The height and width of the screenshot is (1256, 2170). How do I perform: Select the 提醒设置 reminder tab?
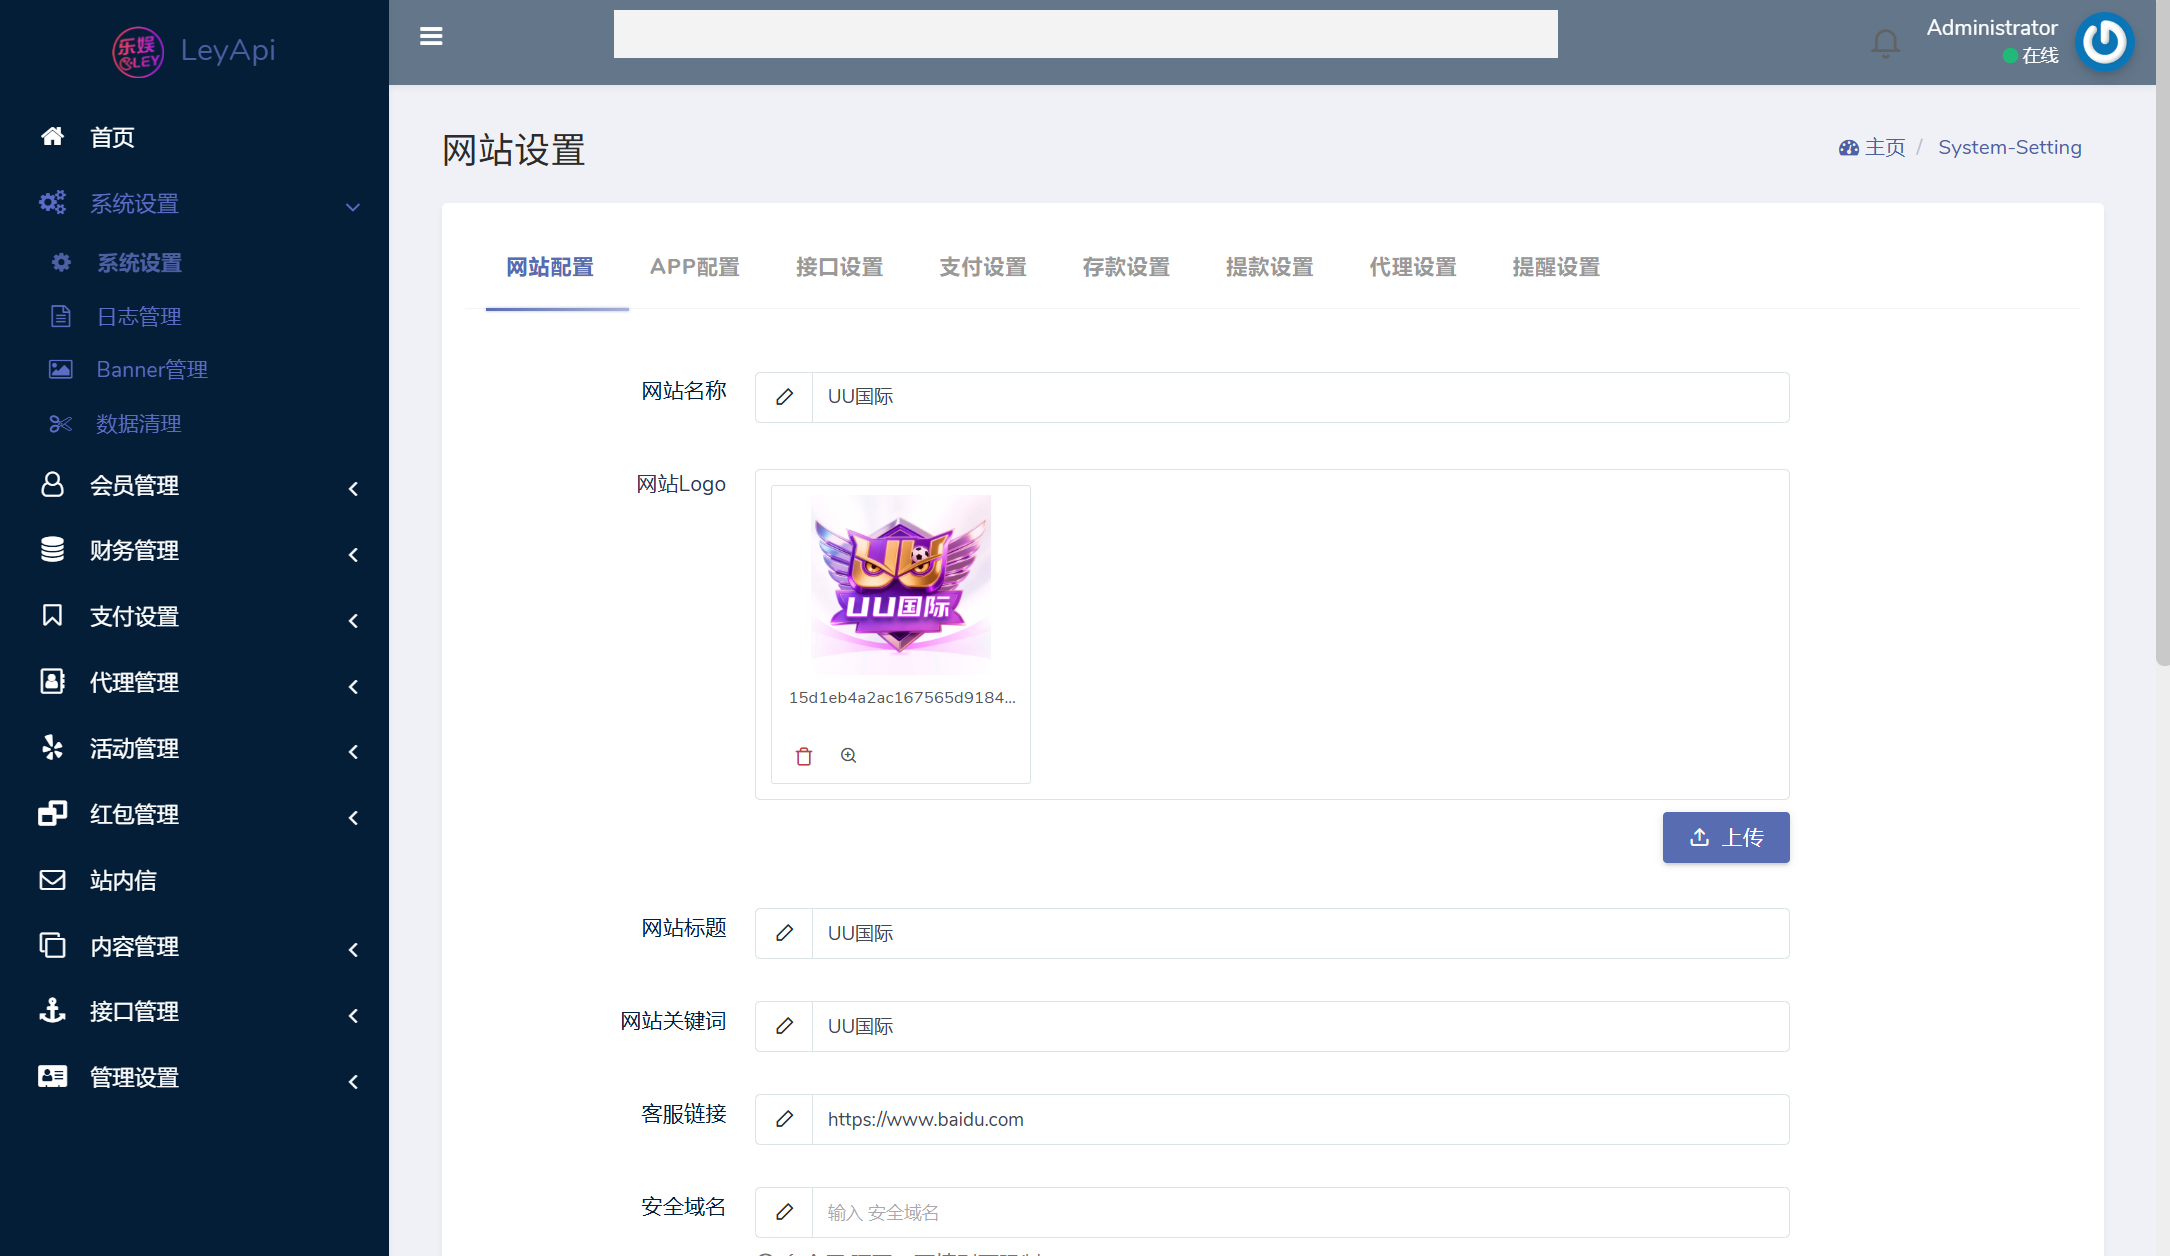1555,267
